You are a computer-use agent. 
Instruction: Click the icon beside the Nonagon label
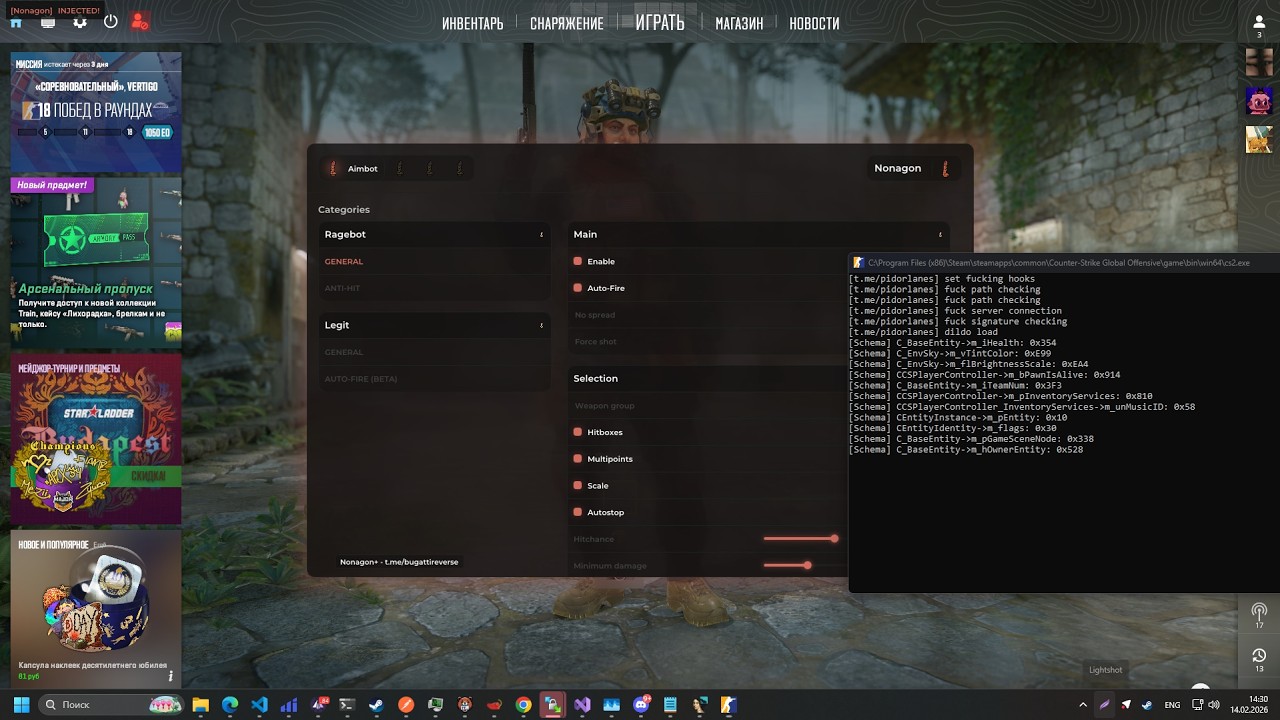click(945, 168)
